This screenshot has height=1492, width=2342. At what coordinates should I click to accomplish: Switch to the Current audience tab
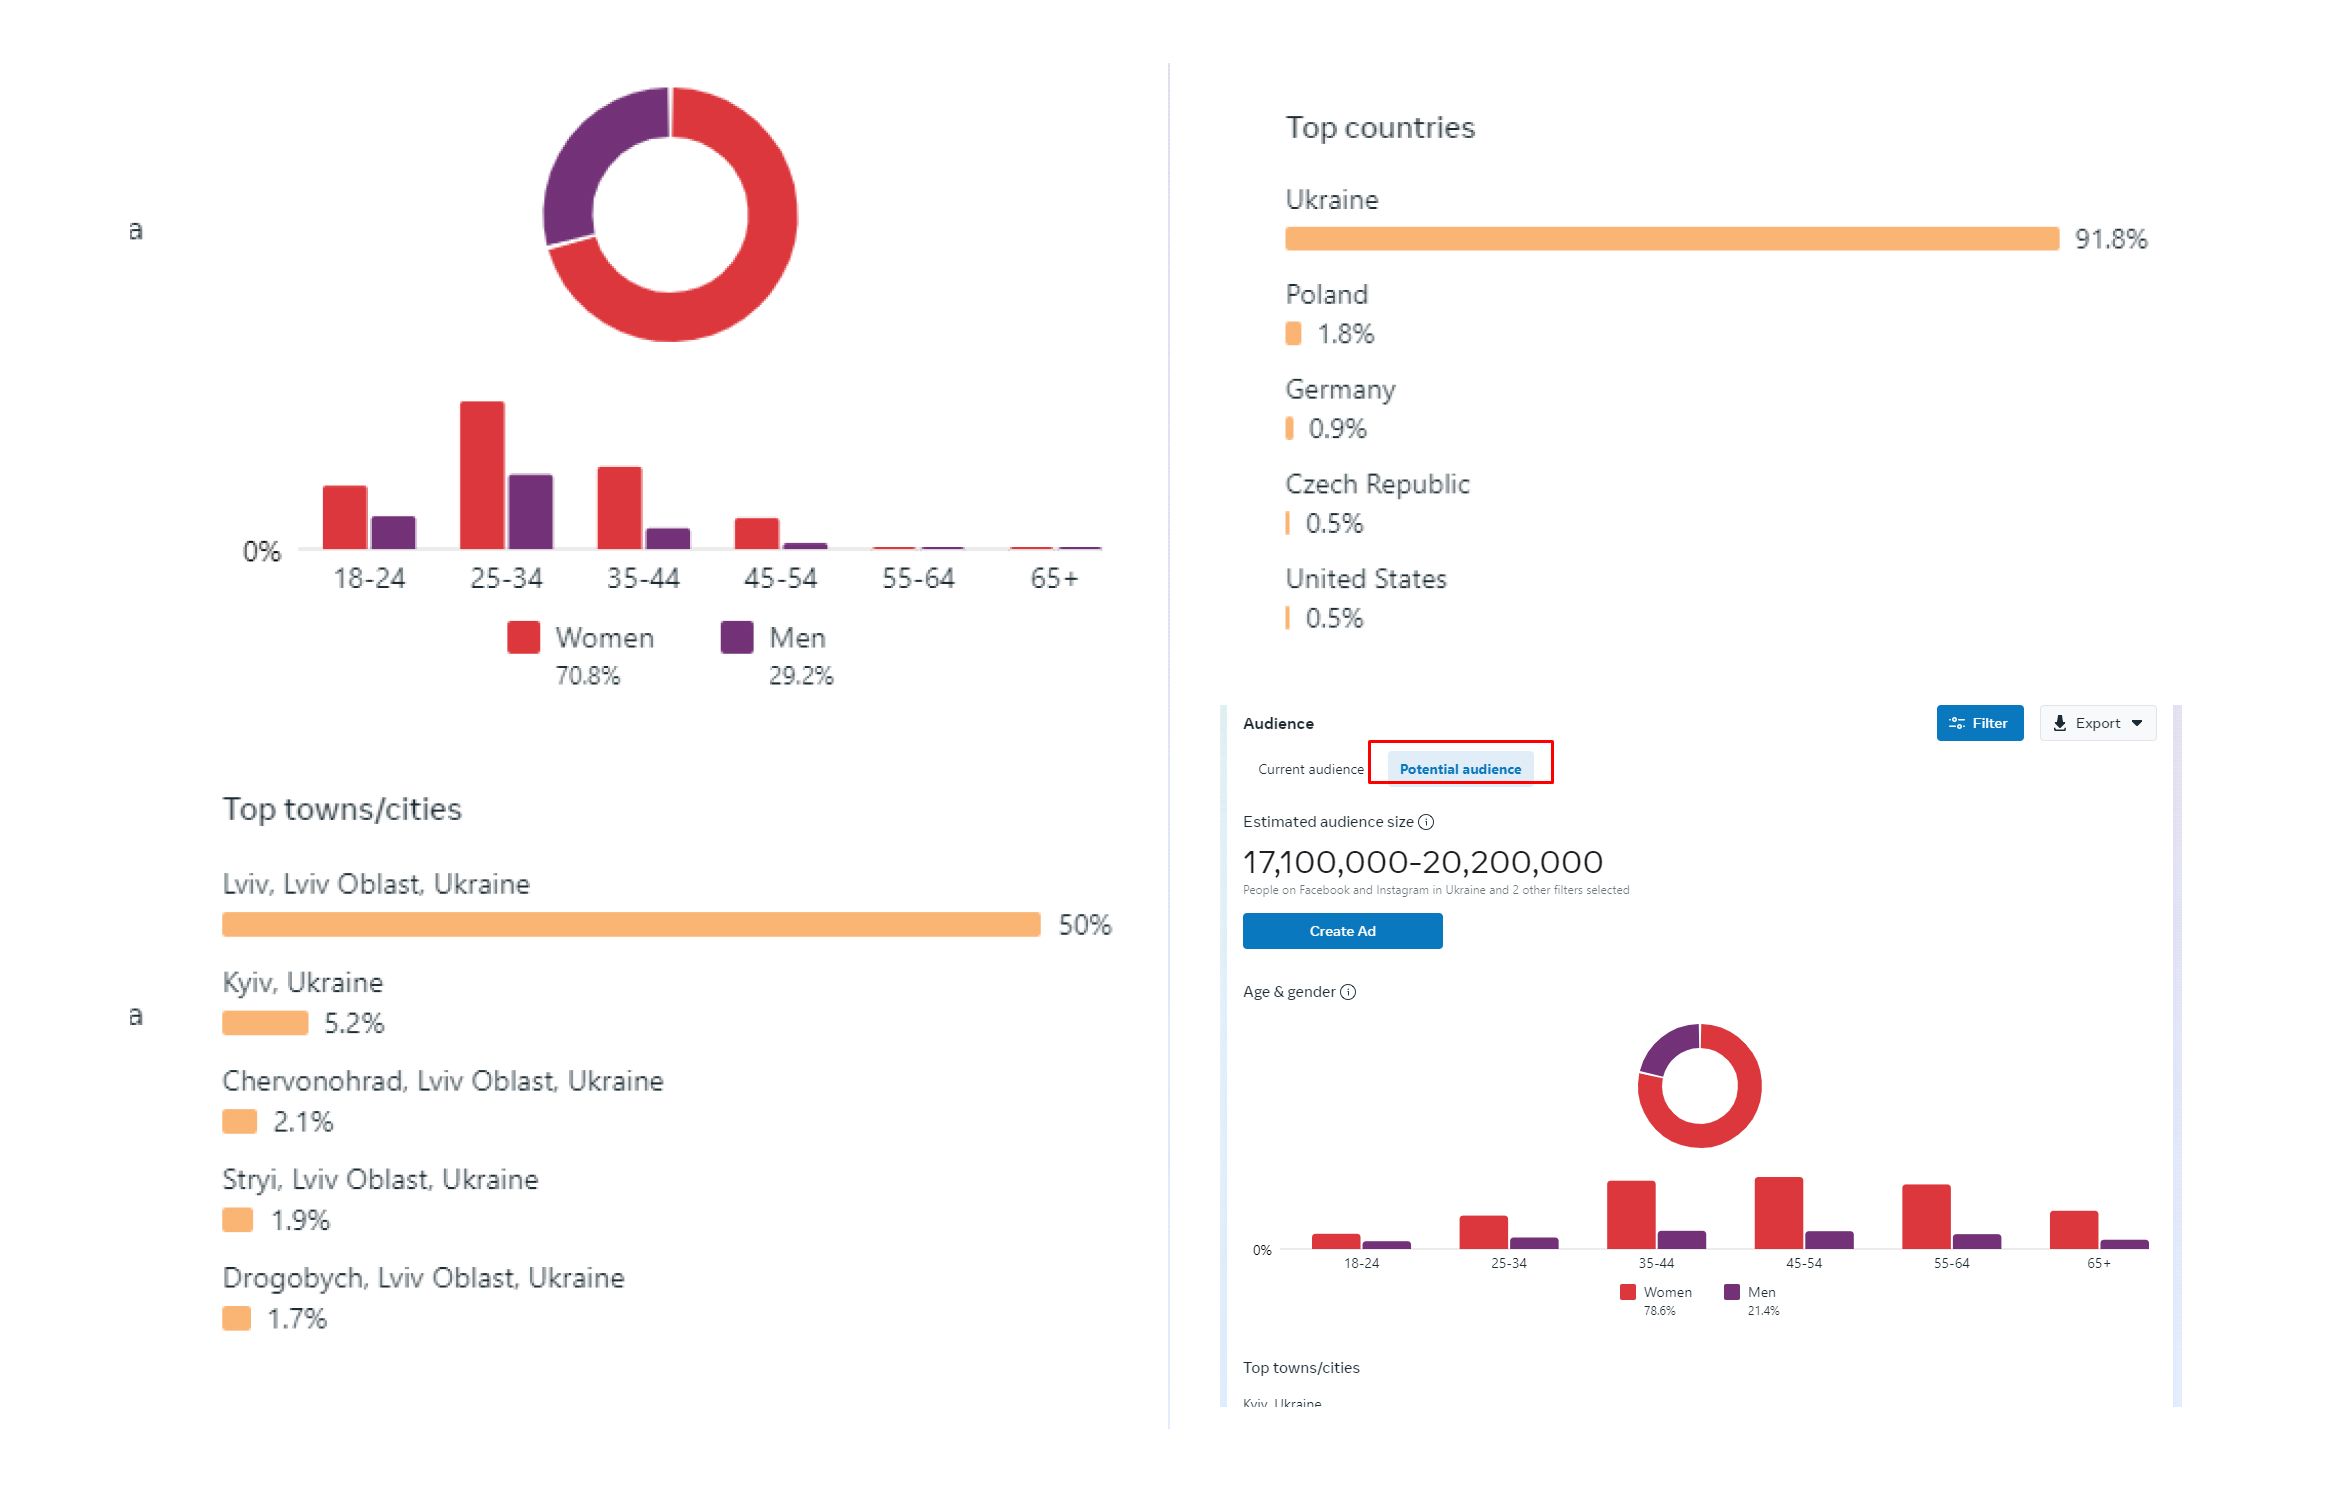coord(1310,769)
